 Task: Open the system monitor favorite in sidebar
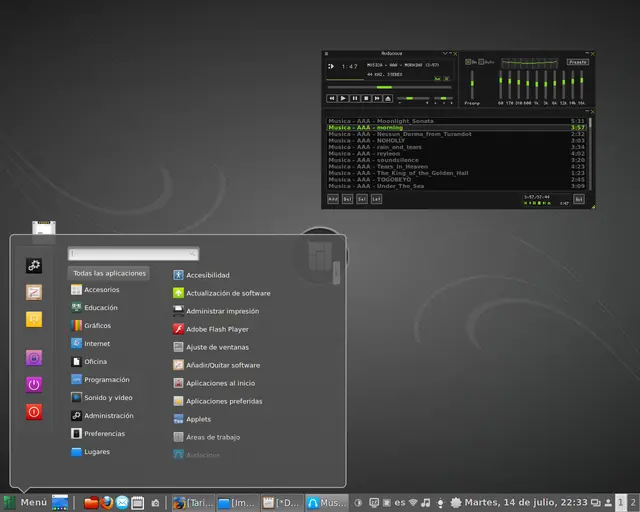(34, 292)
